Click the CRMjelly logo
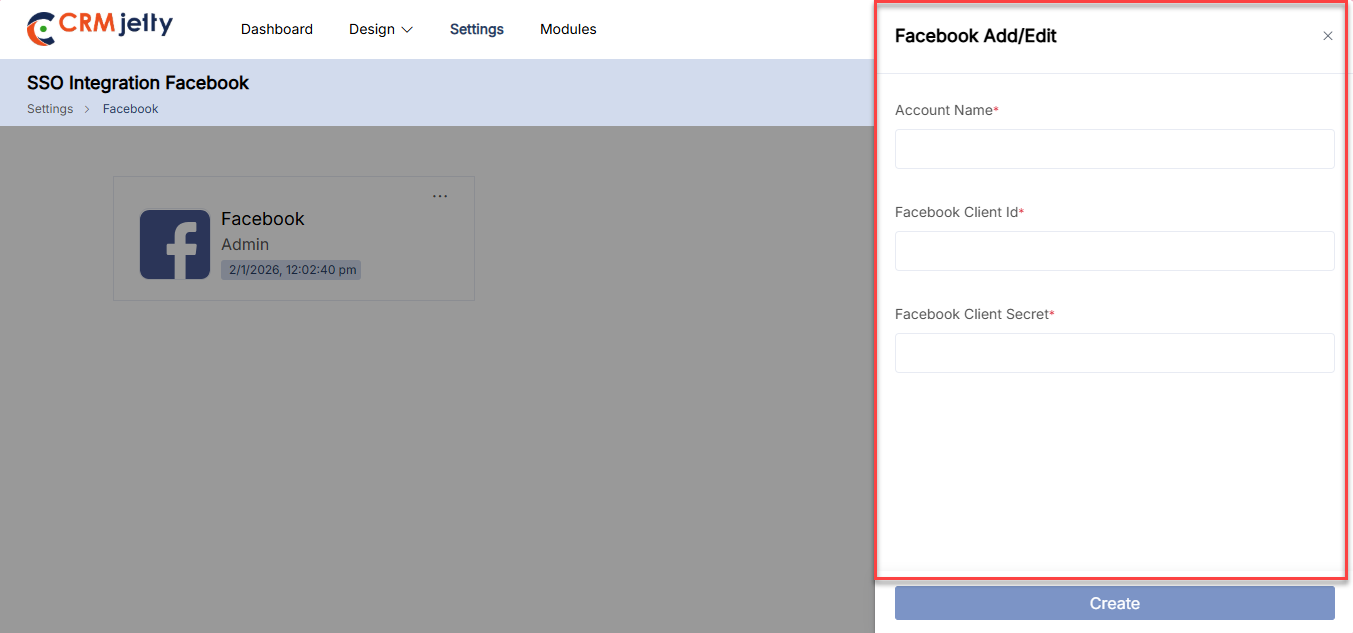Screen dimensions: 1353x633 pos(100,28)
